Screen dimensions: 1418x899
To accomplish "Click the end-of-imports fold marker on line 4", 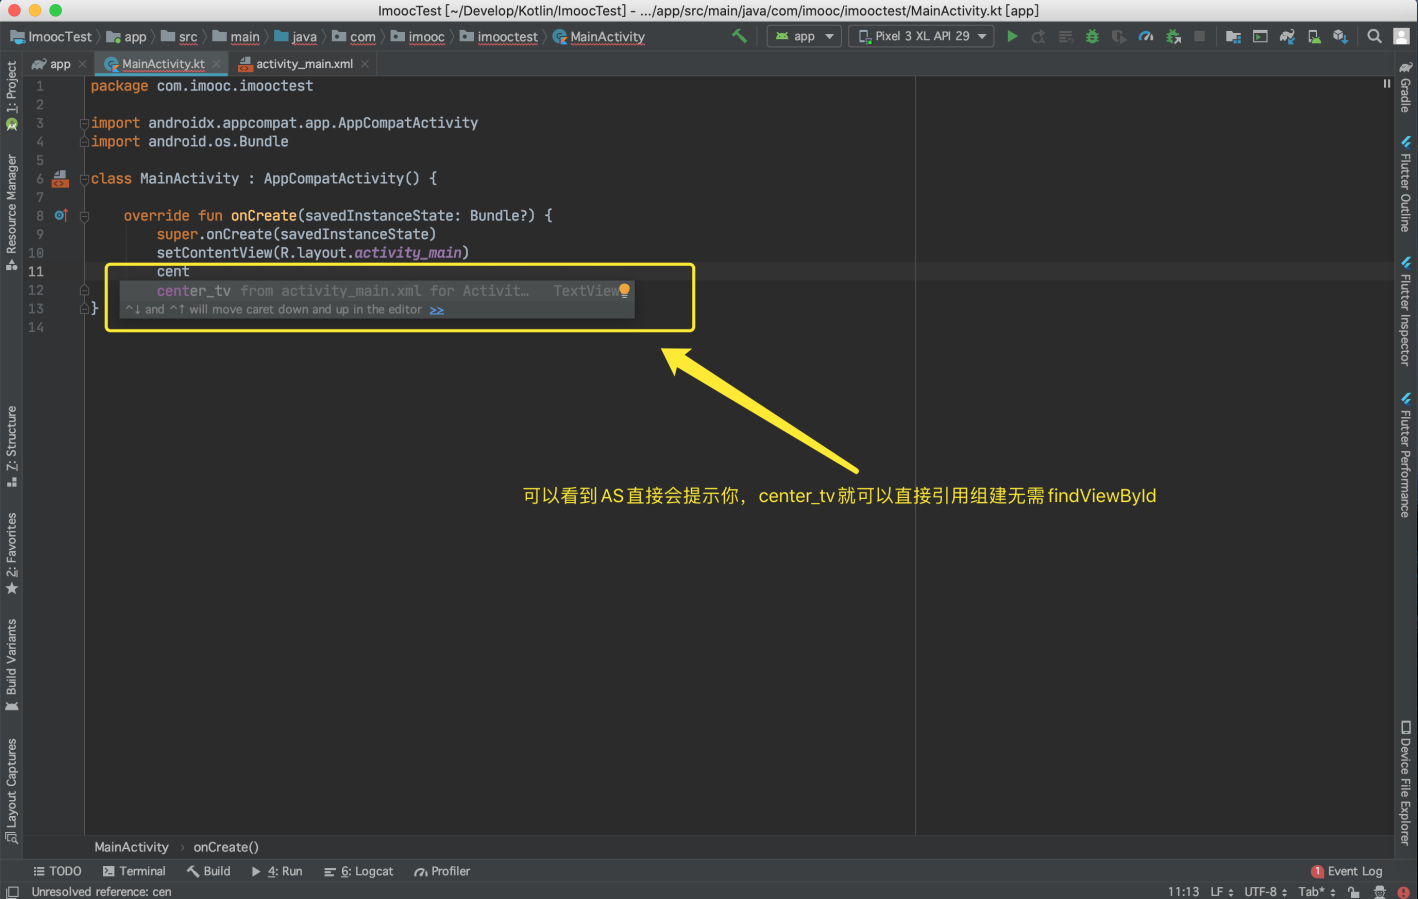I will coord(85,142).
